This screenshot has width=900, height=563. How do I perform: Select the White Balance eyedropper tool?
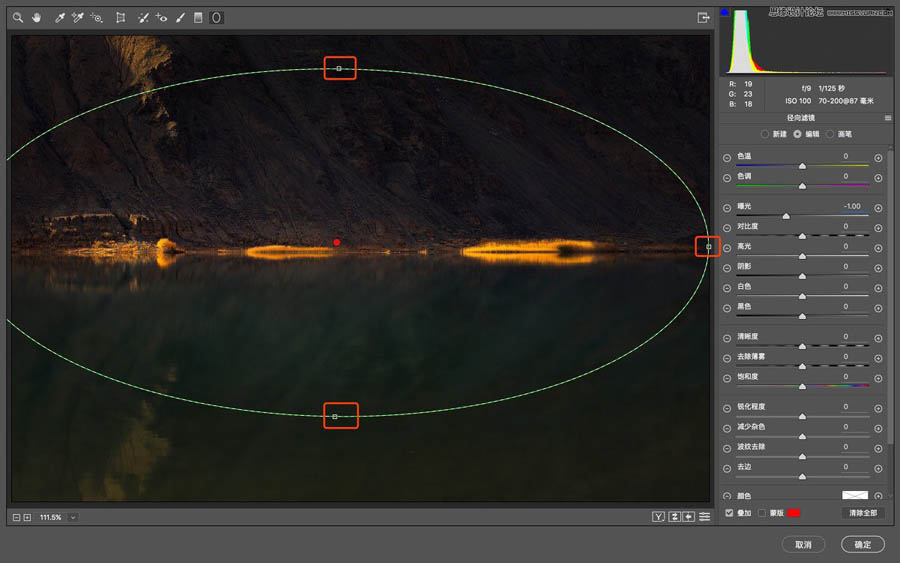pos(59,18)
